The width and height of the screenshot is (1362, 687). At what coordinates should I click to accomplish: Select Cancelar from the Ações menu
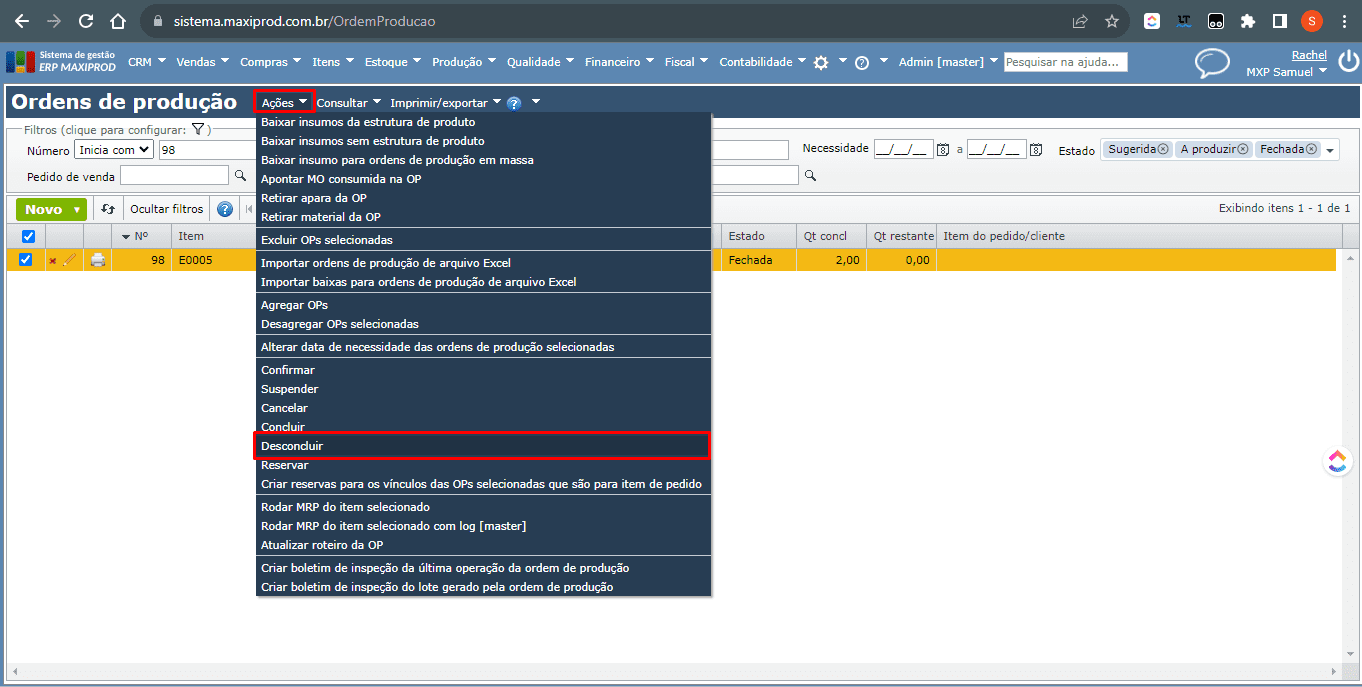(x=482, y=408)
